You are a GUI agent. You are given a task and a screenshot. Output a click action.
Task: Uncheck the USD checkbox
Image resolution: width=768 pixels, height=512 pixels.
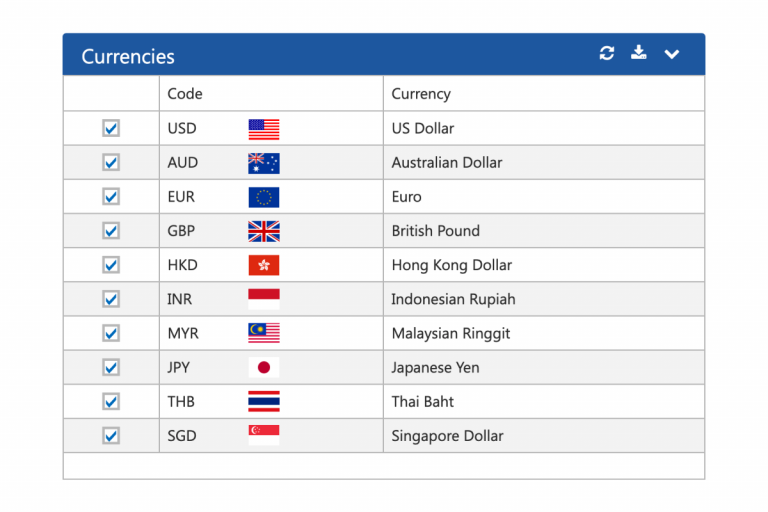coord(111,128)
